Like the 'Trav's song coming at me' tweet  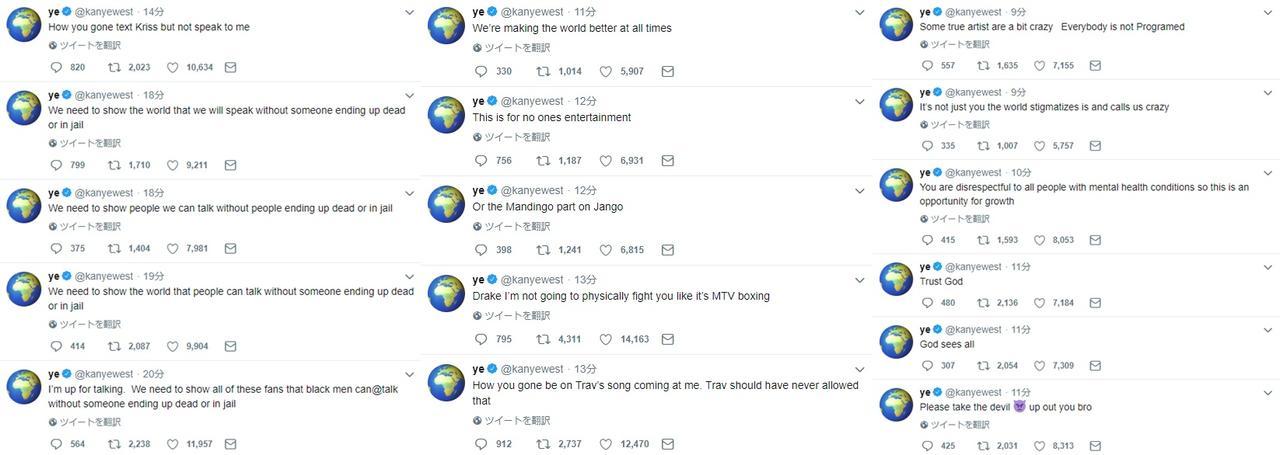click(x=606, y=444)
